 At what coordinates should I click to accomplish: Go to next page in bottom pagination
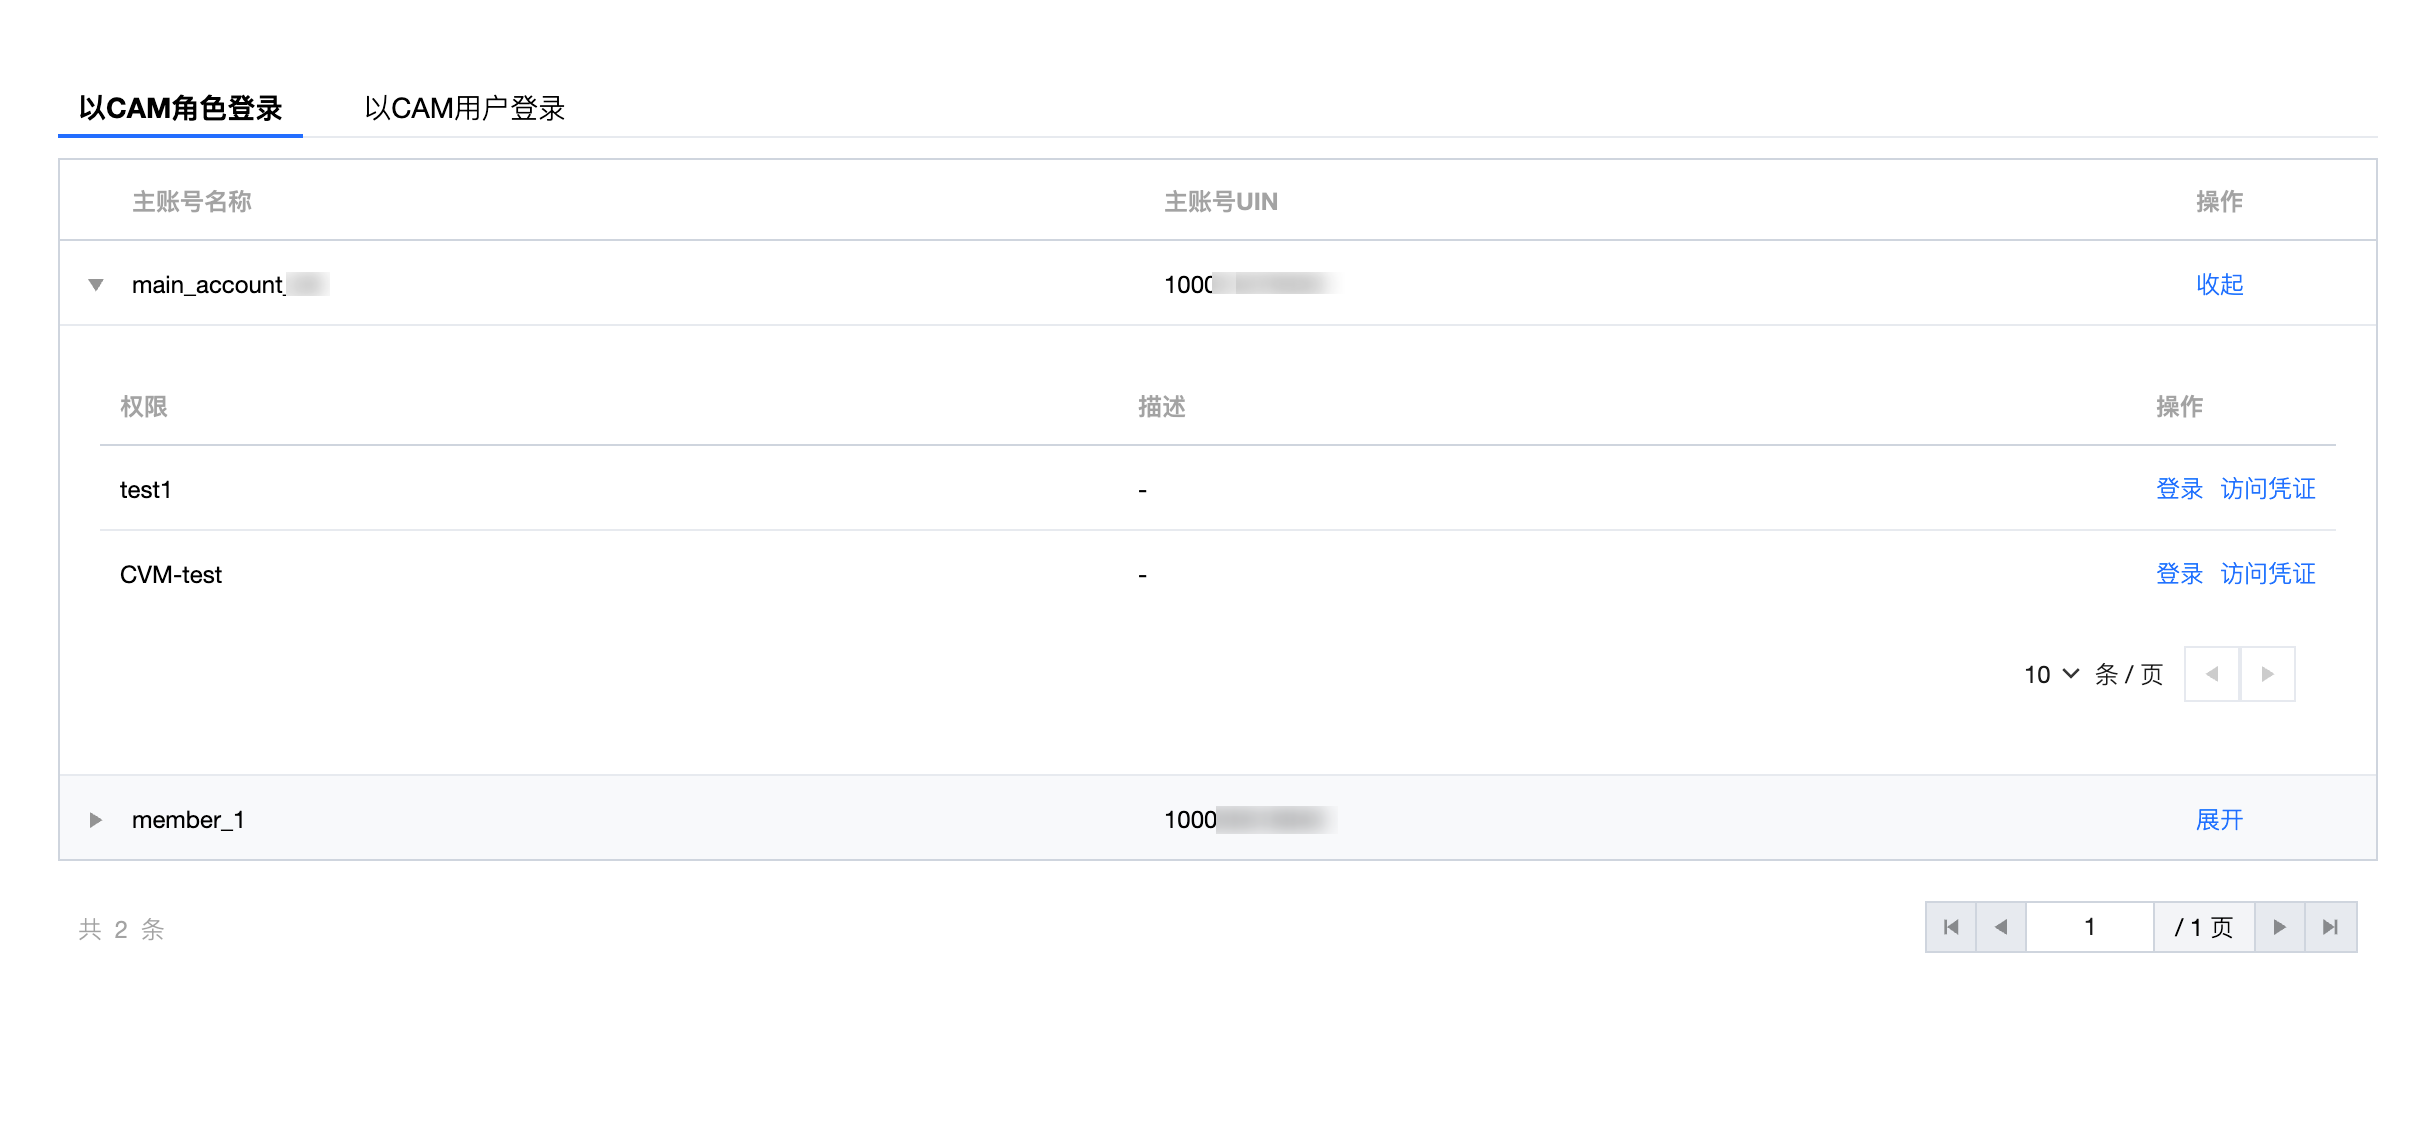(x=2280, y=927)
